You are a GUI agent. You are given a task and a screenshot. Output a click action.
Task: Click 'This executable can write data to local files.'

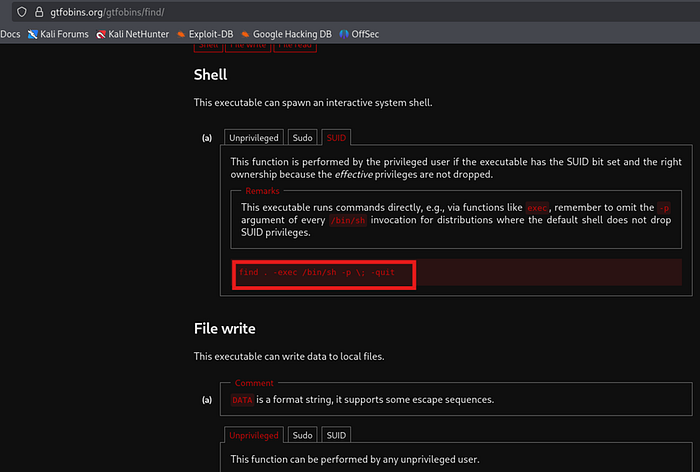point(289,356)
